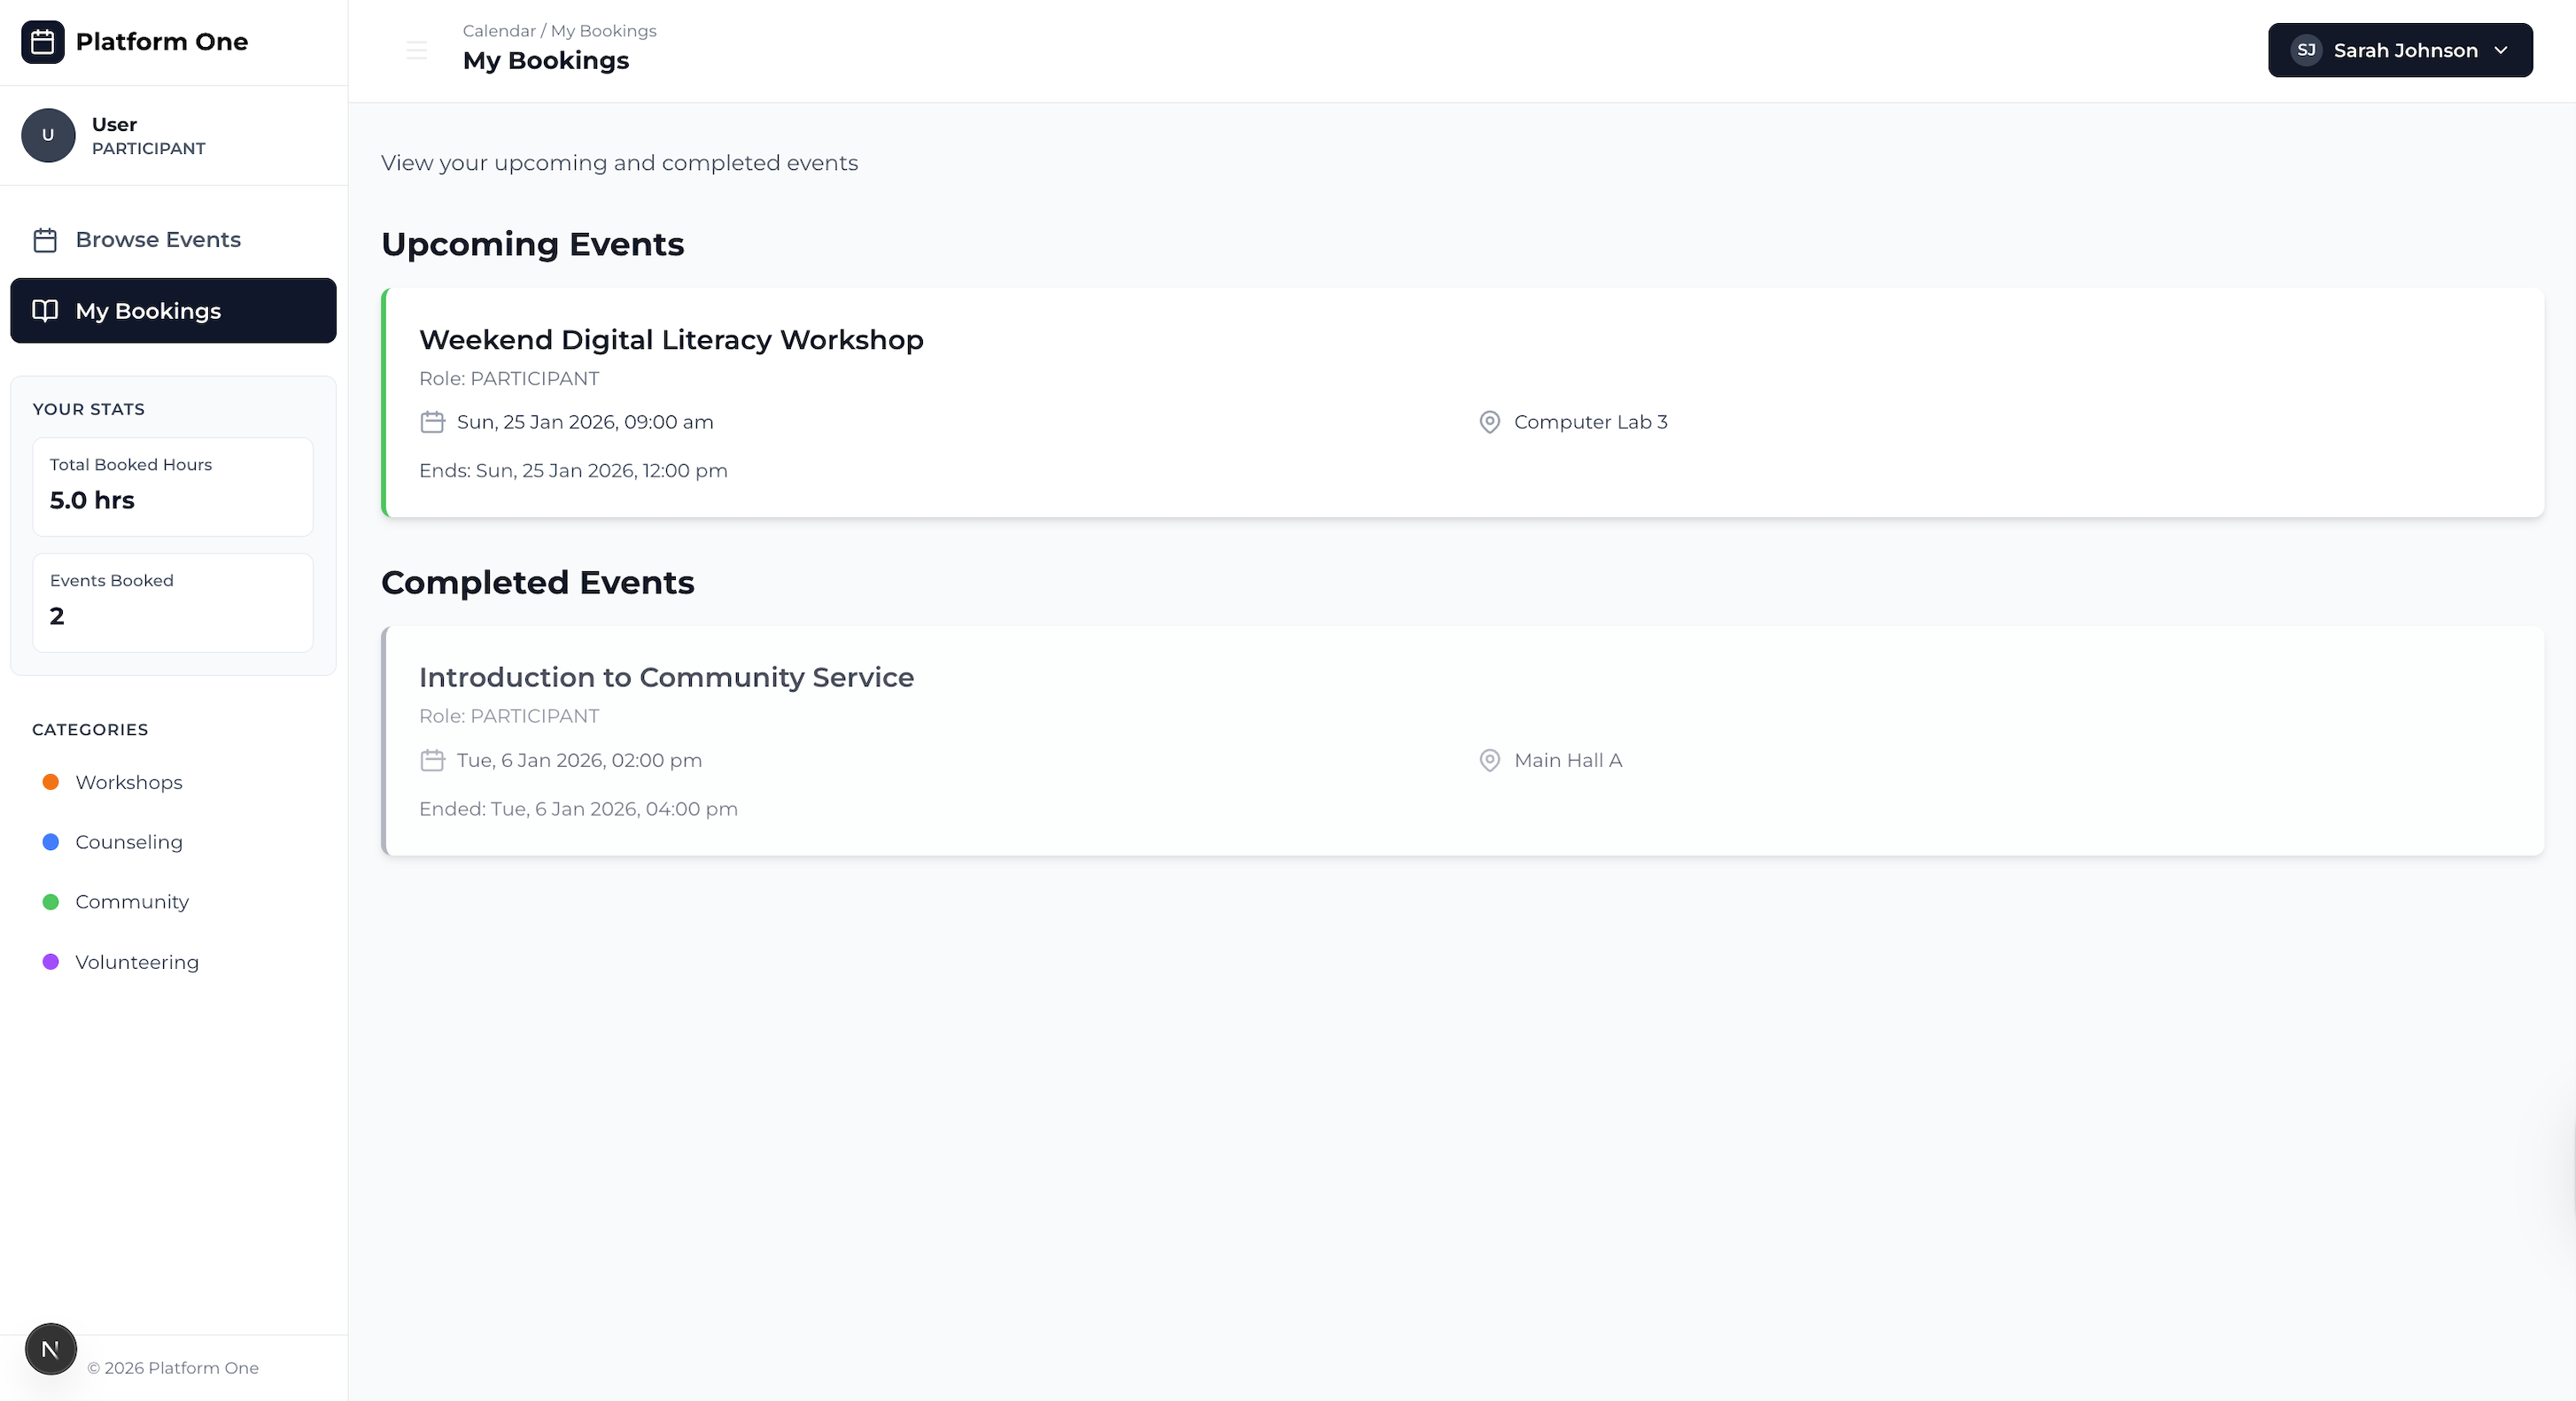Select the Counseling category
The width and height of the screenshot is (2576, 1401).
click(129, 842)
